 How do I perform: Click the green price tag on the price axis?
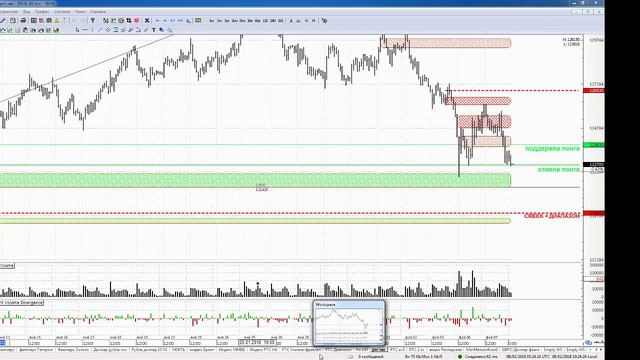pyautogui.click(x=594, y=145)
